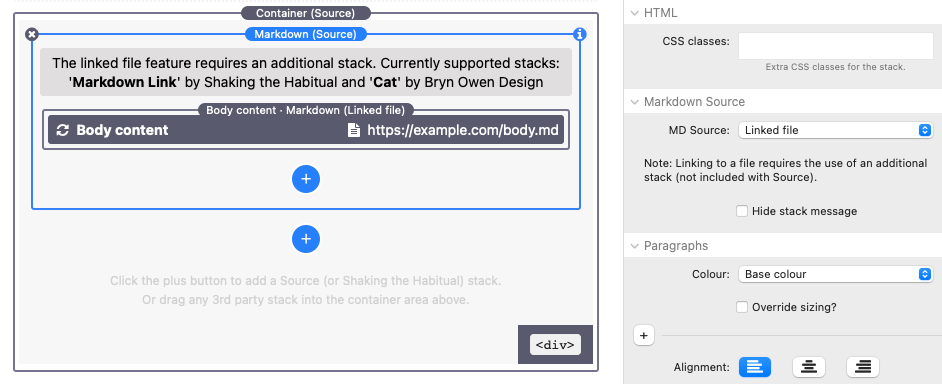The image size is (942, 384).
Task: Add a stack to the Container via the lower plus button
Action: 306,239
